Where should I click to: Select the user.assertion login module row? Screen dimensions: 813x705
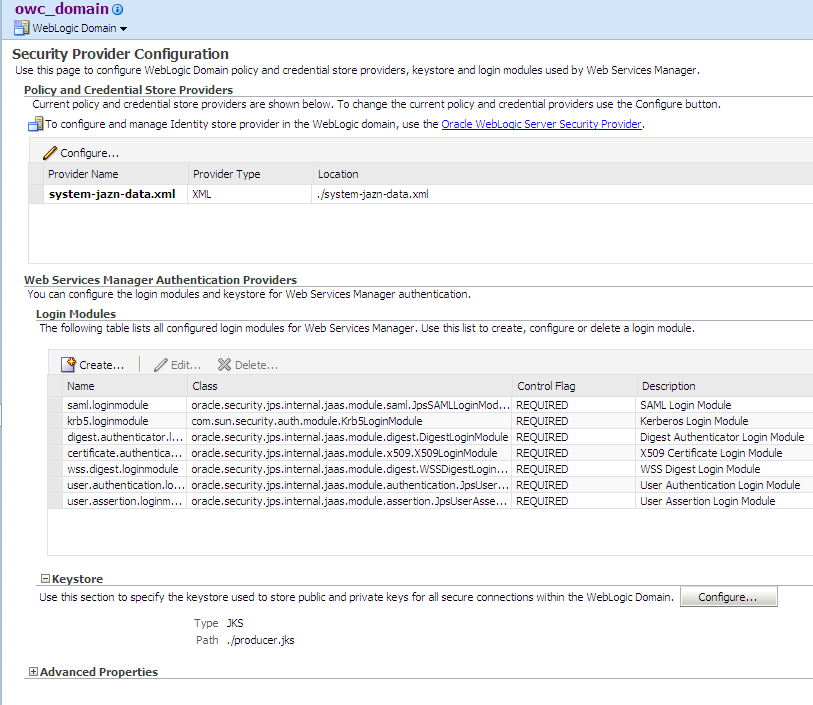430,501
